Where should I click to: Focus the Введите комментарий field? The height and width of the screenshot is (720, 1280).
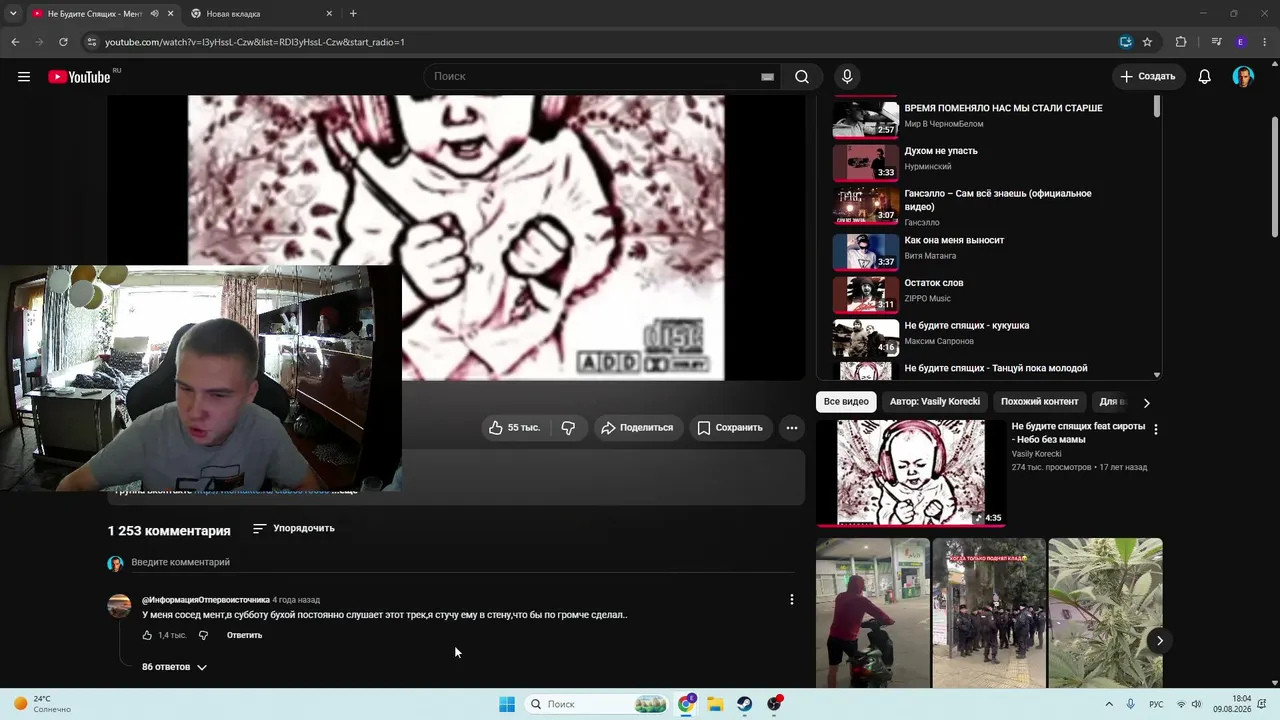[462, 563]
